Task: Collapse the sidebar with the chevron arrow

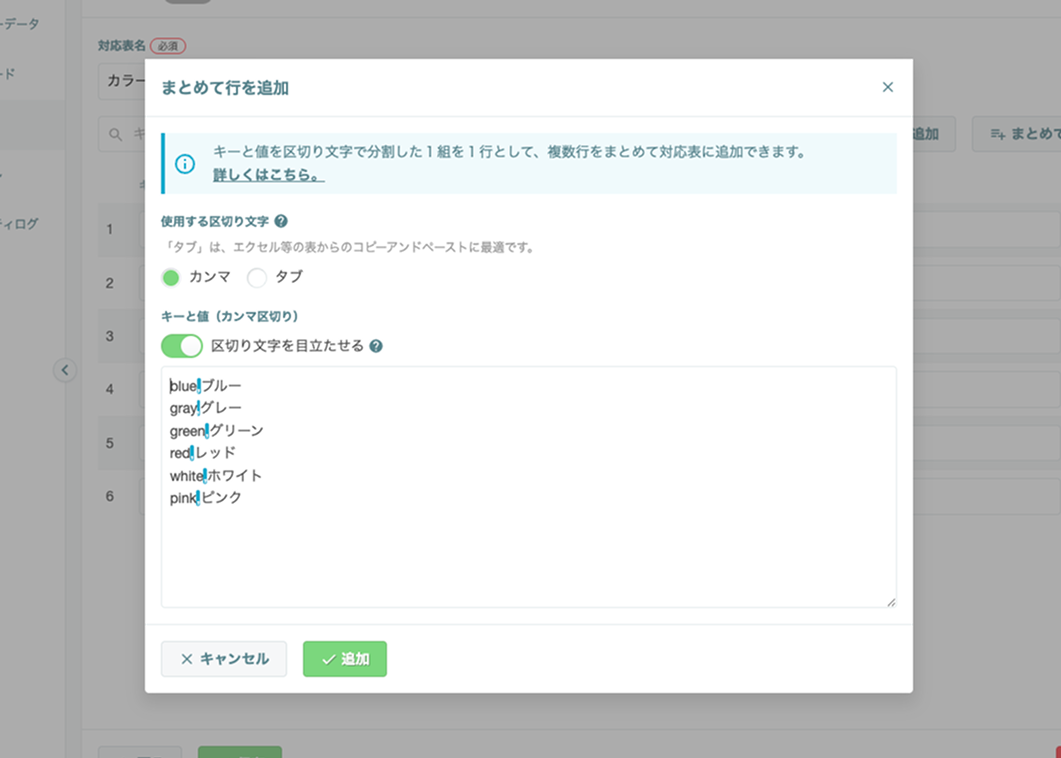Action: [x=65, y=370]
